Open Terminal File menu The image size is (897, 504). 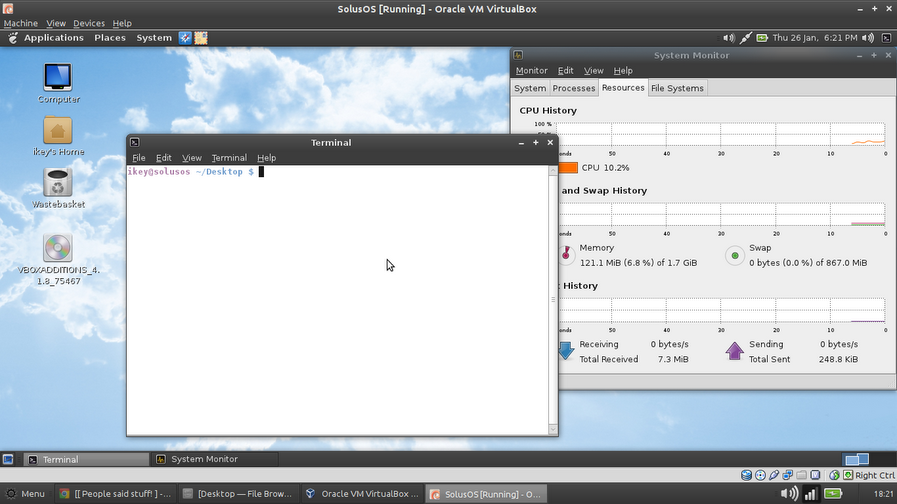click(x=139, y=158)
